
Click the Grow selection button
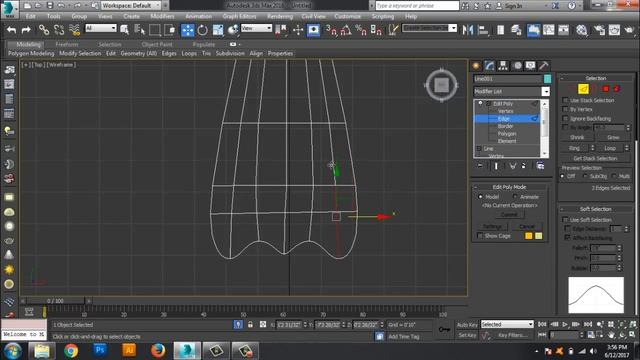tap(613, 138)
